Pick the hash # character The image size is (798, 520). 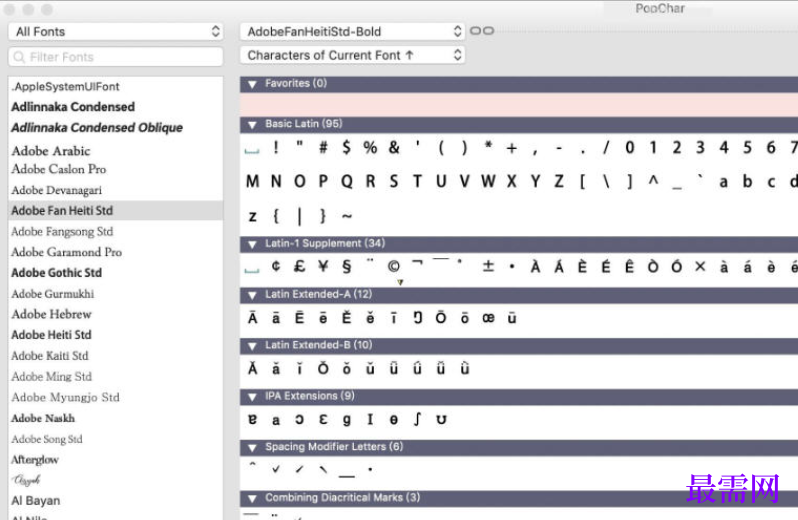[323, 148]
